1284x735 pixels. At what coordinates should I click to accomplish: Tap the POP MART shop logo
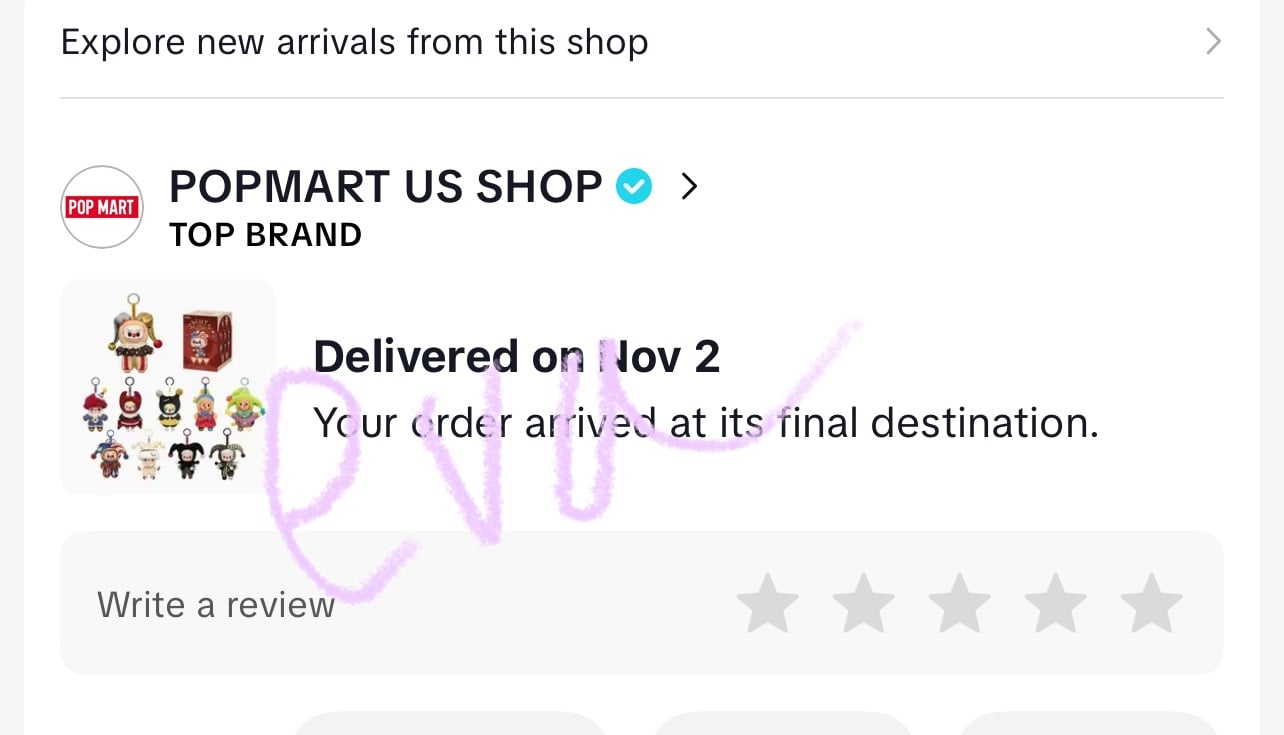pyautogui.click(x=101, y=207)
